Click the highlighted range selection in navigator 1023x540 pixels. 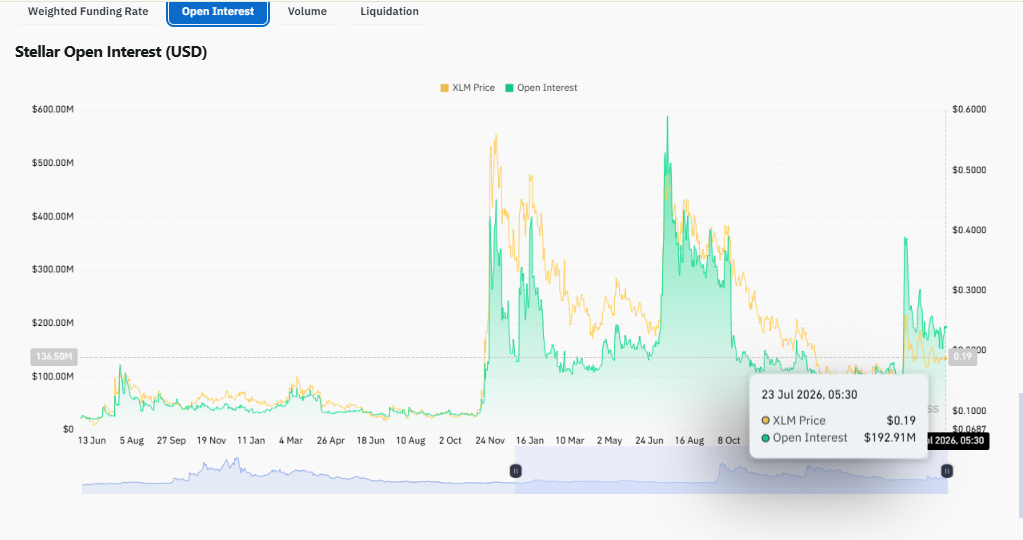(x=731, y=470)
